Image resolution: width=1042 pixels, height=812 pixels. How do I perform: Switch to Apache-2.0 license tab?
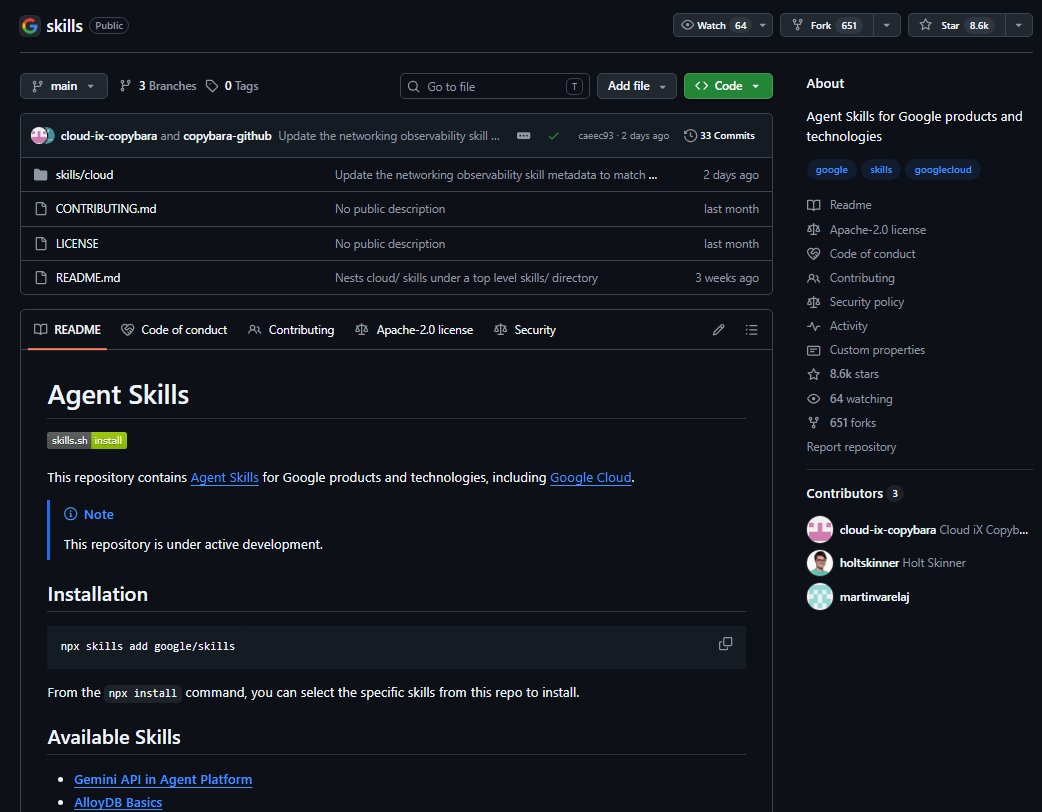[x=414, y=330]
